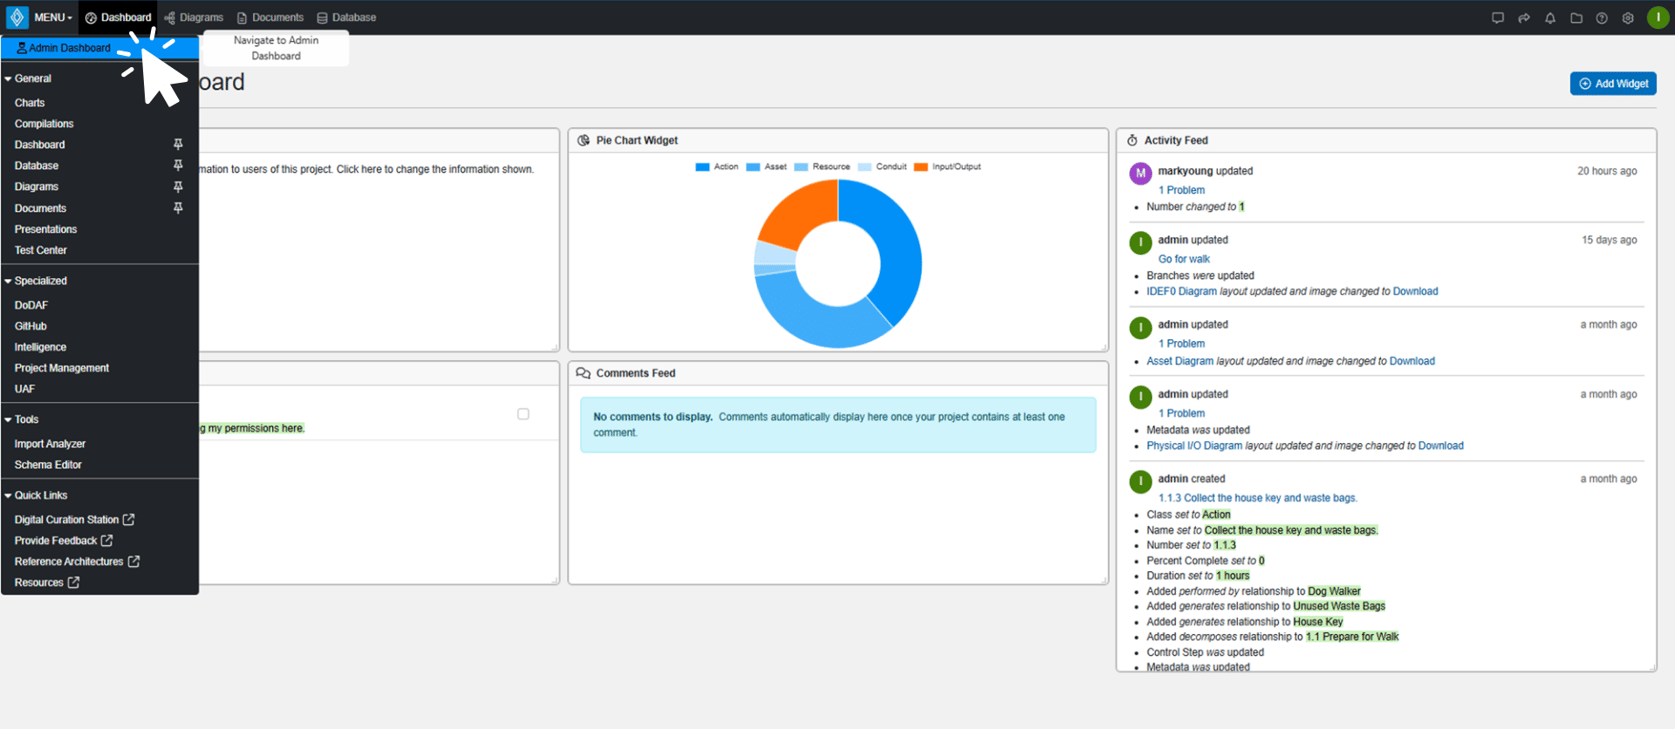Viewport: 1675px width, 729px height.
Task: Click the plus icon on Add Widget
Action: point(1585,84)
